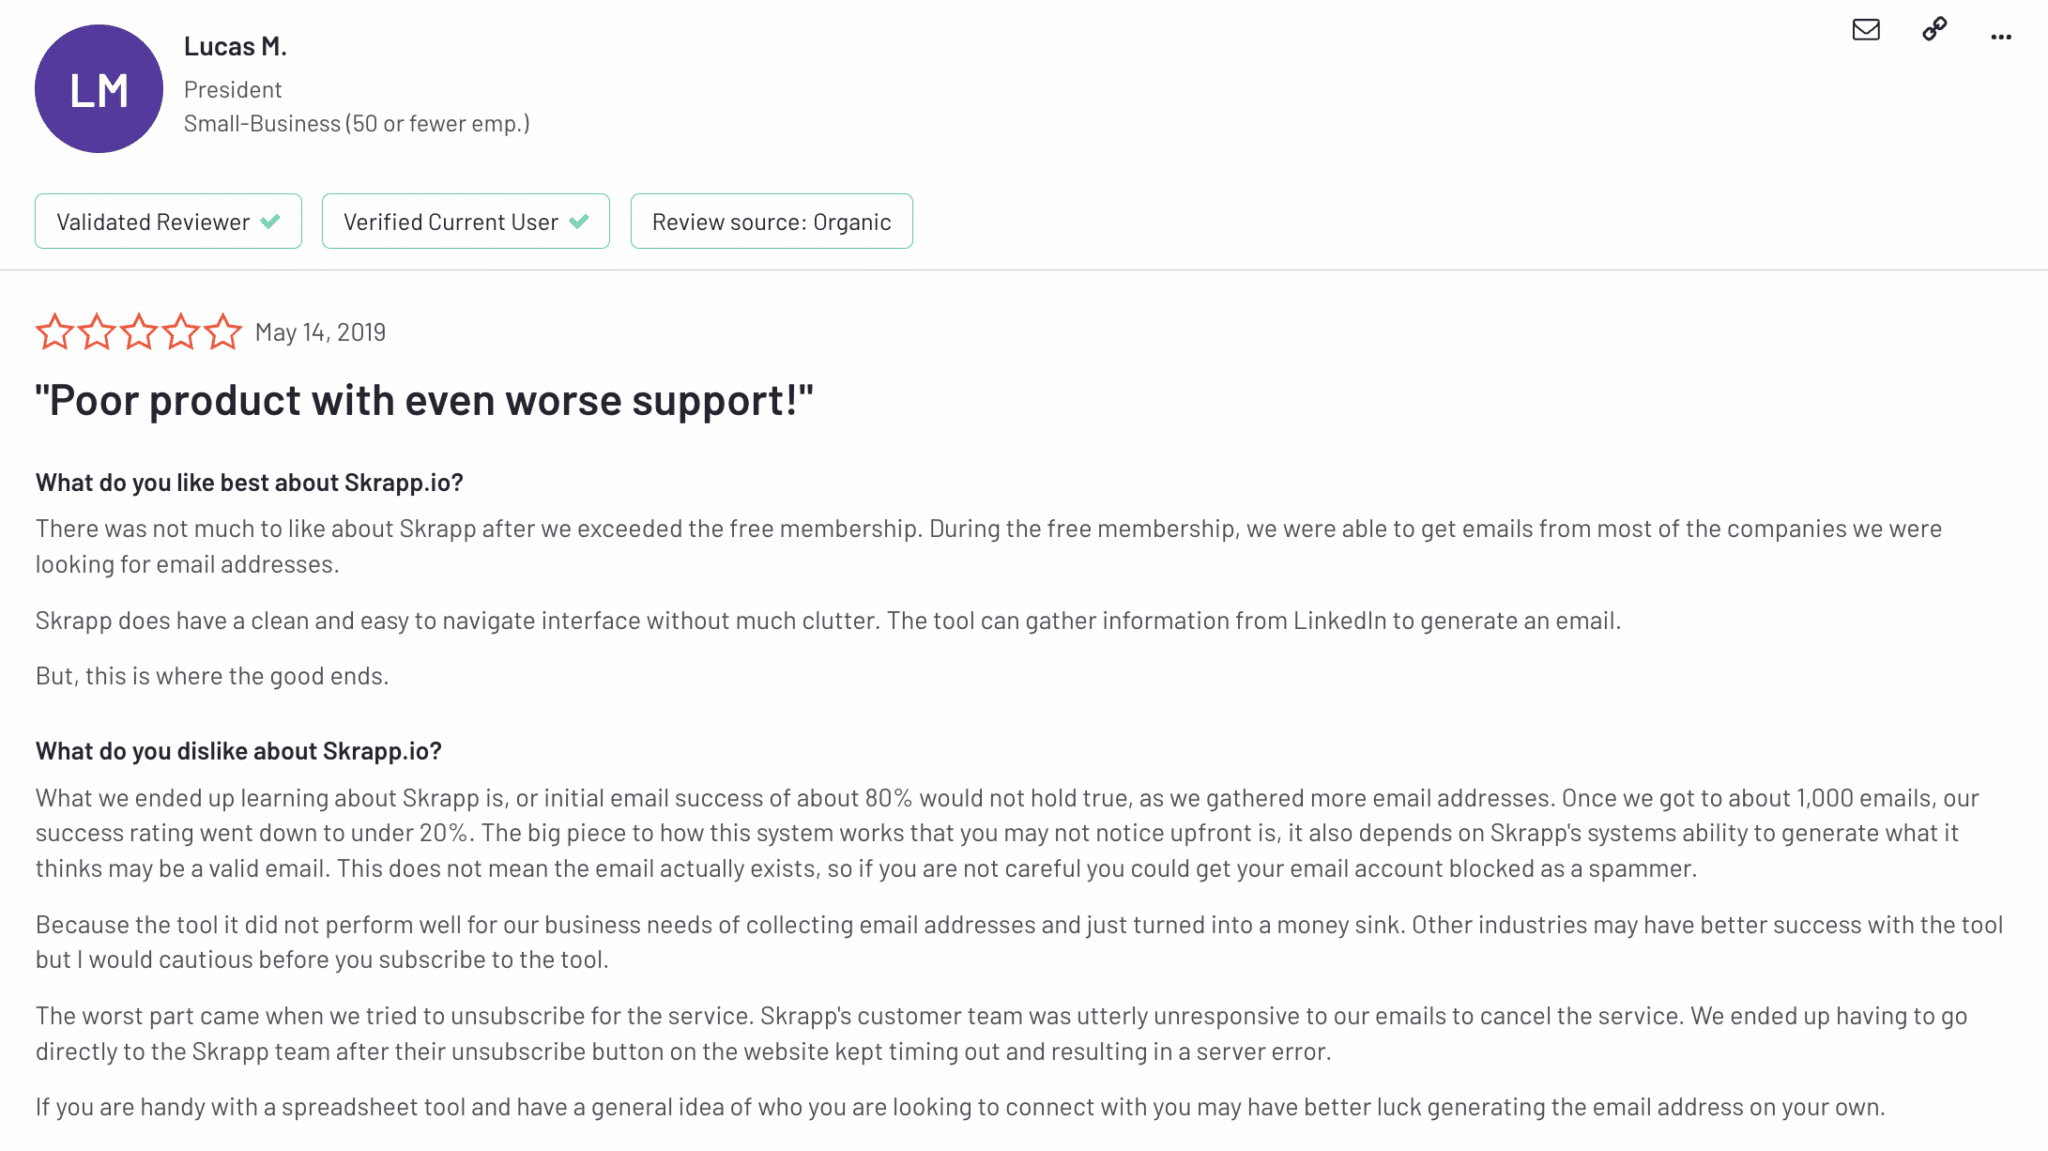The width and height of the screenshot is (2048, 1151).
Task: Click the Review source: Organic badge
Action: (x=771, y=221)
